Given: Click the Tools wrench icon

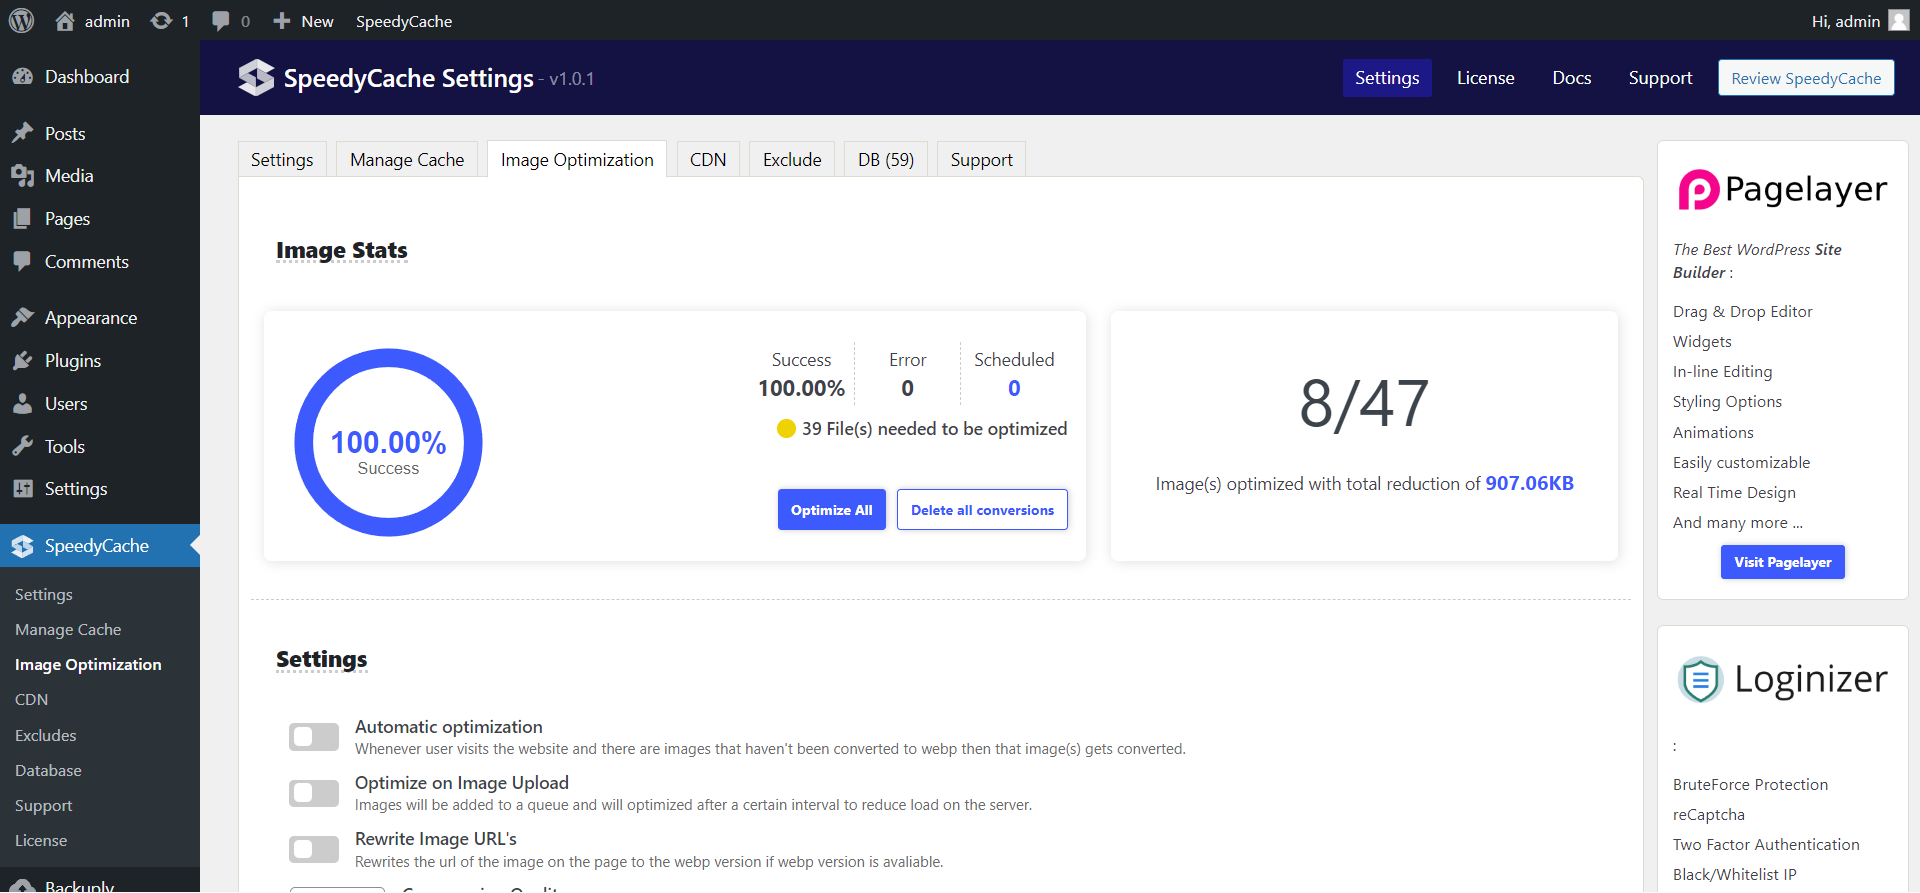Looking at the screenshot, I should click(23, 447).
